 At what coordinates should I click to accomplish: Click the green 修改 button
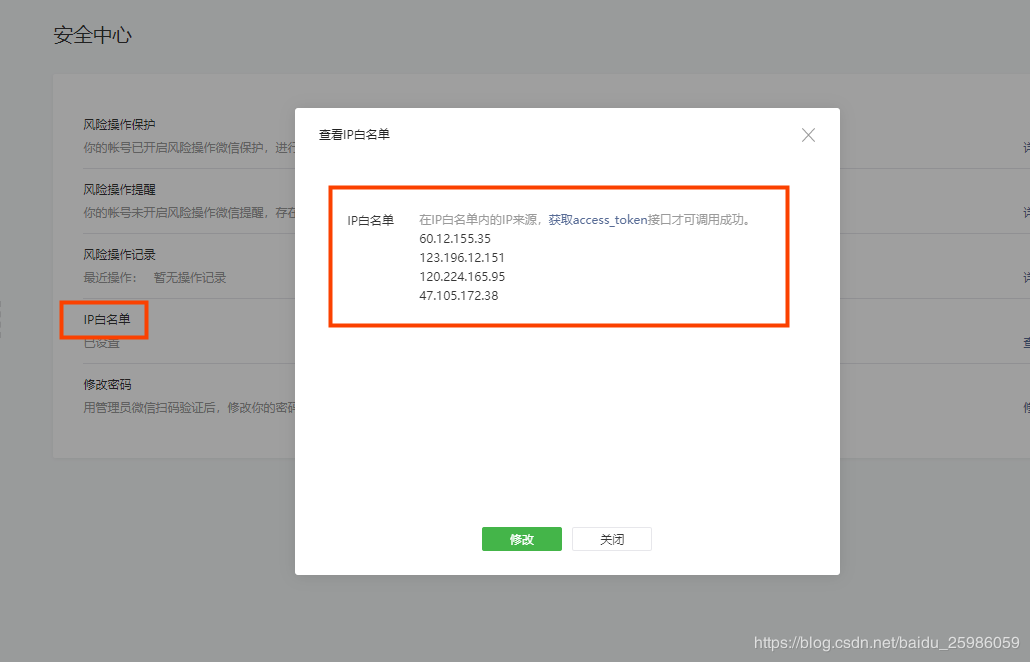click(x=521, y=539)
